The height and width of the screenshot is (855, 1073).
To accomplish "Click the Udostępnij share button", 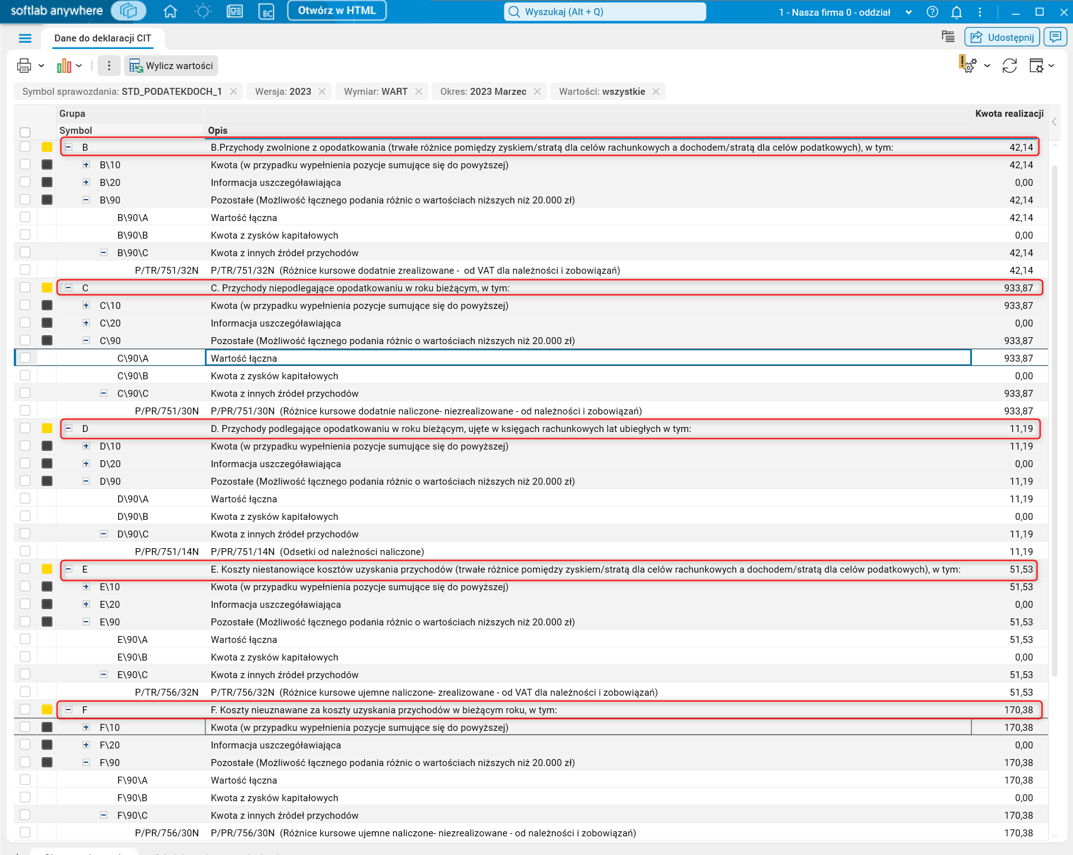I will tap(1002, 37).
